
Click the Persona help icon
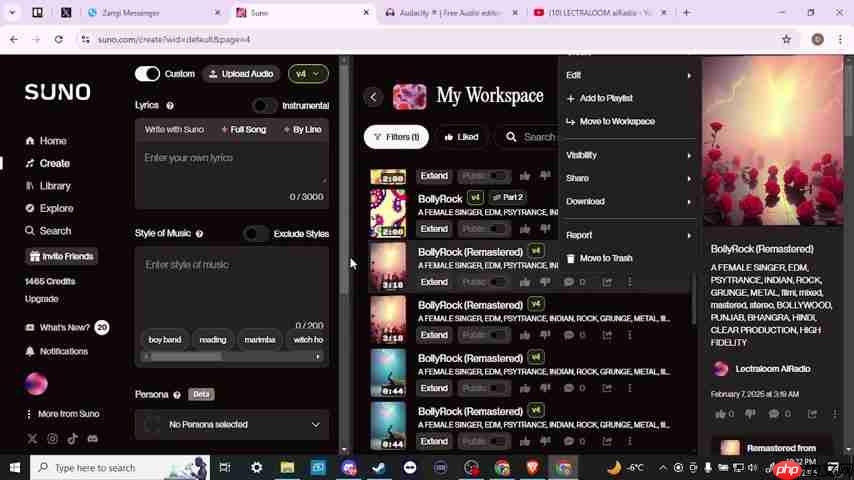click(177, 394)
